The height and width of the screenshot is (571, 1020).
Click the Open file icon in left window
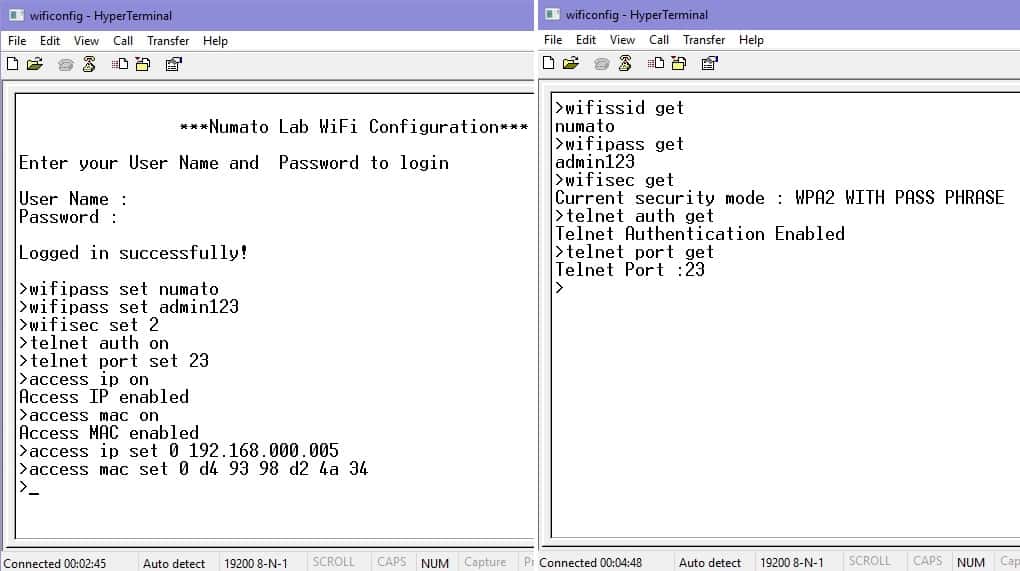click(x=35, y=64)
